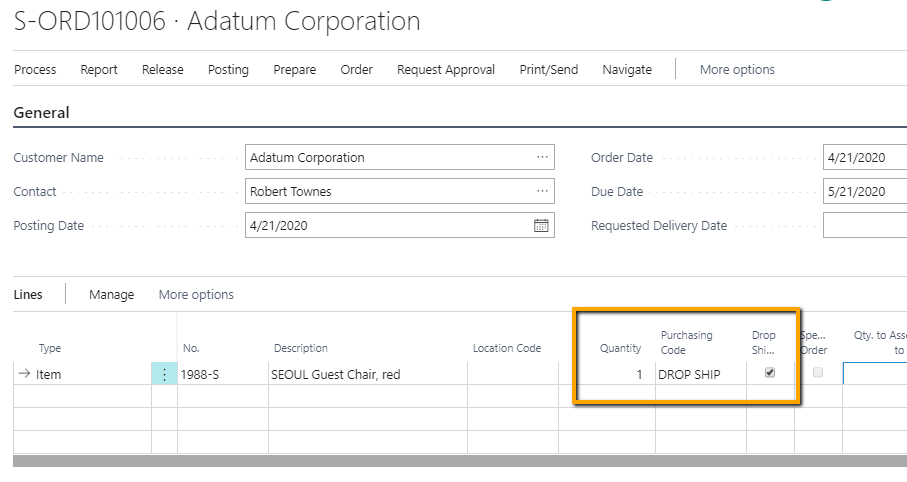Open the Process menu

[x=35, y=69]
